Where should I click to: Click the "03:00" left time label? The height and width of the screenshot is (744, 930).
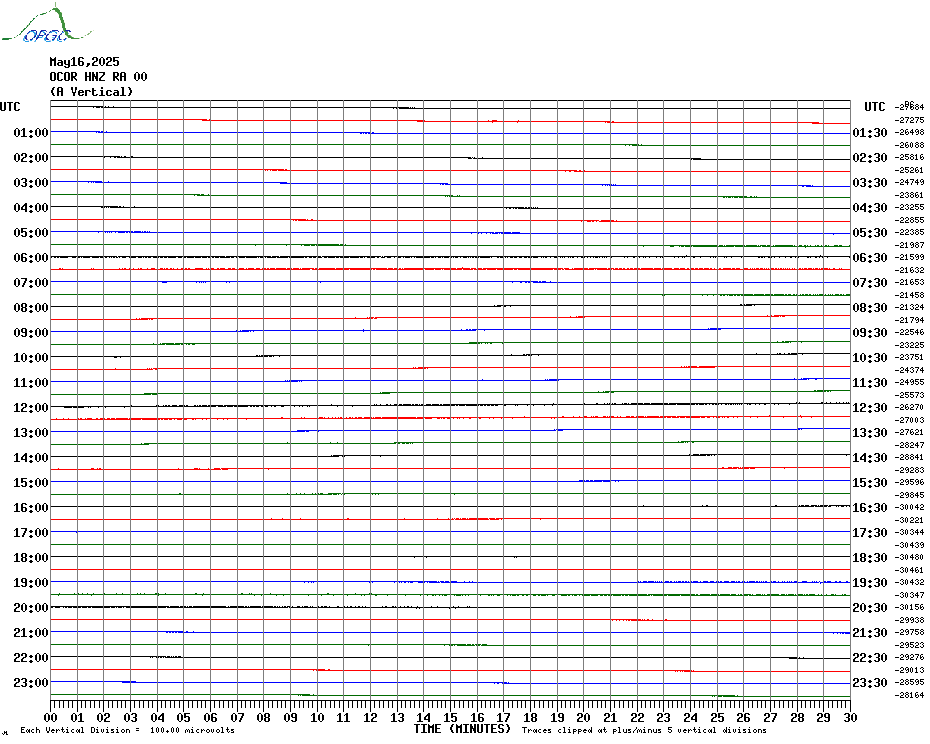click(31, 183)
